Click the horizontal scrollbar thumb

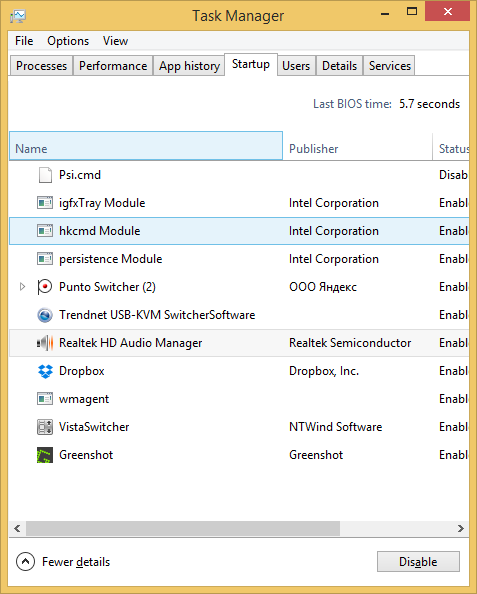pos(183,528)
